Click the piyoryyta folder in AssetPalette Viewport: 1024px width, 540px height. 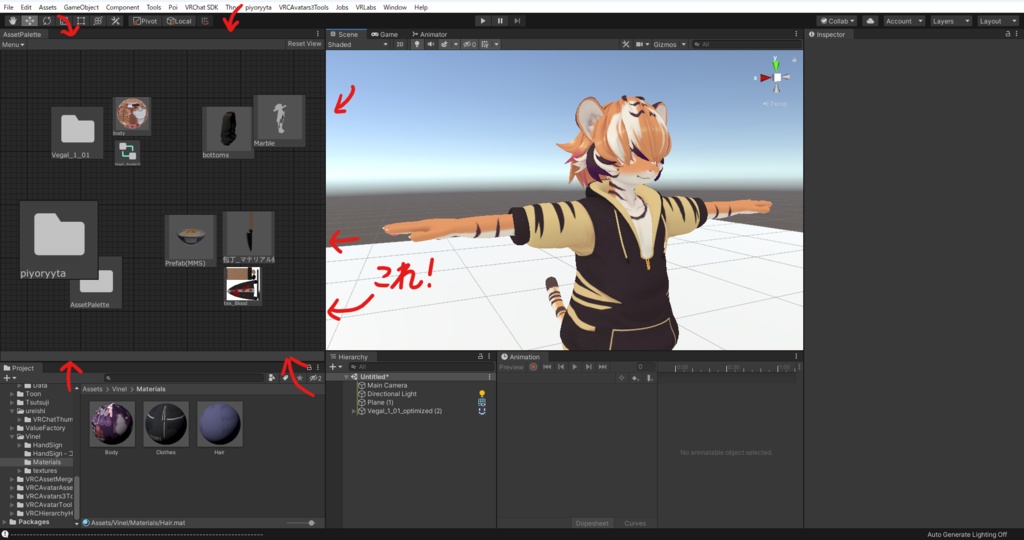click(59, 240)
